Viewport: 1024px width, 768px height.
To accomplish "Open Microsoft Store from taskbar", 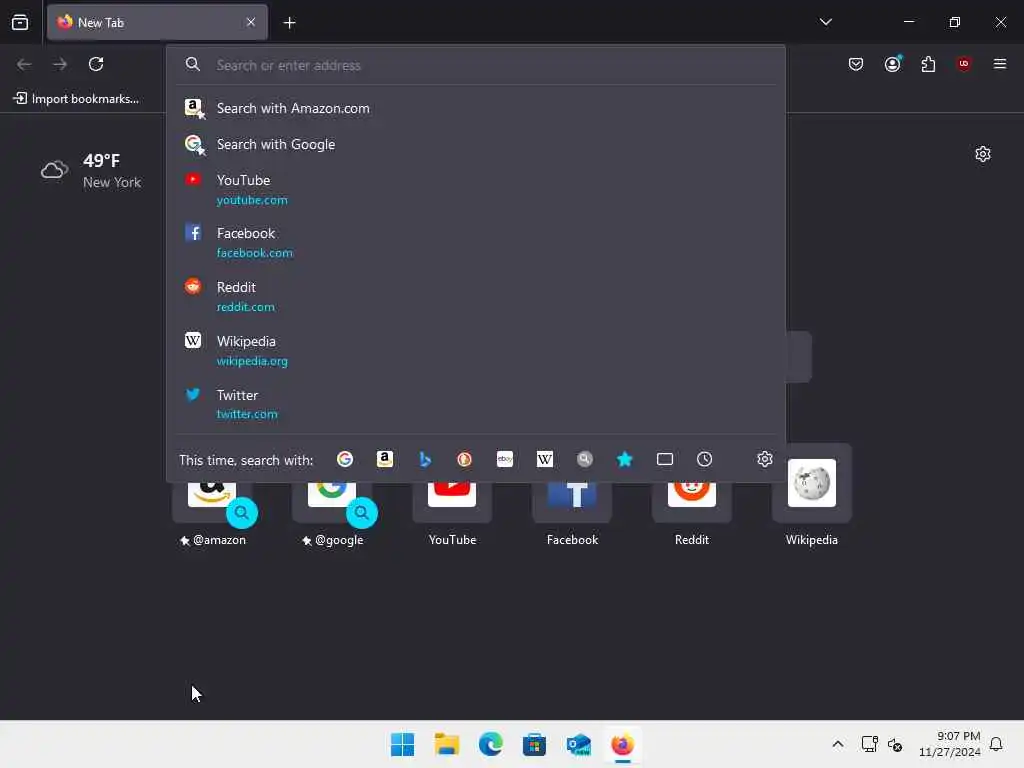I will (x=534, y=744).
